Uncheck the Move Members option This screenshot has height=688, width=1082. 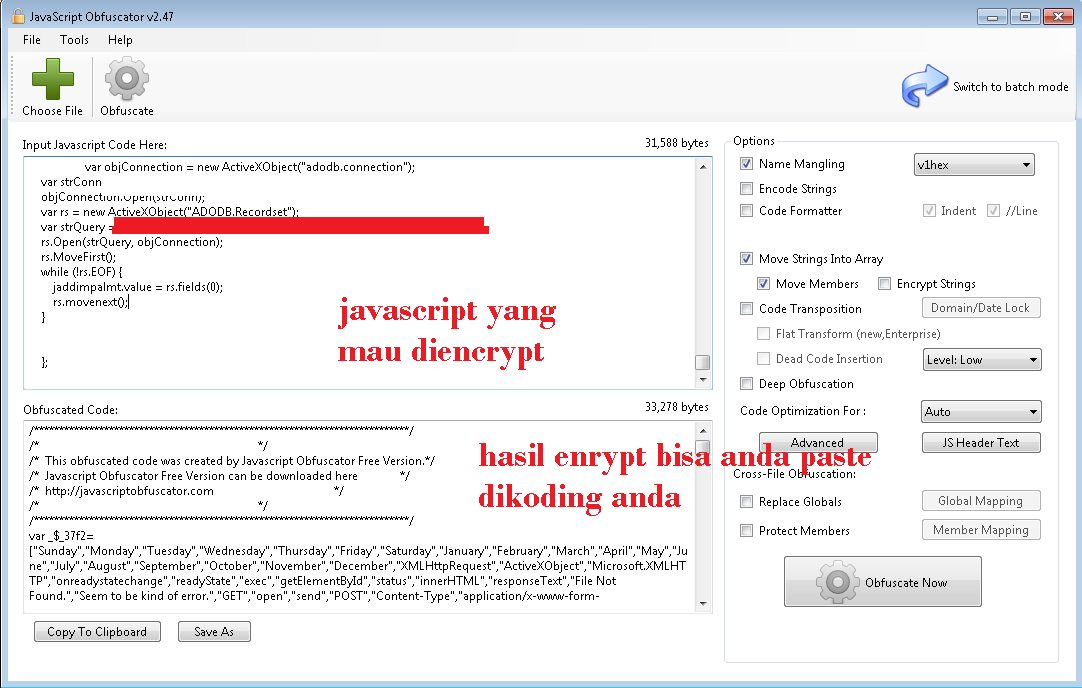click(763, 284)
